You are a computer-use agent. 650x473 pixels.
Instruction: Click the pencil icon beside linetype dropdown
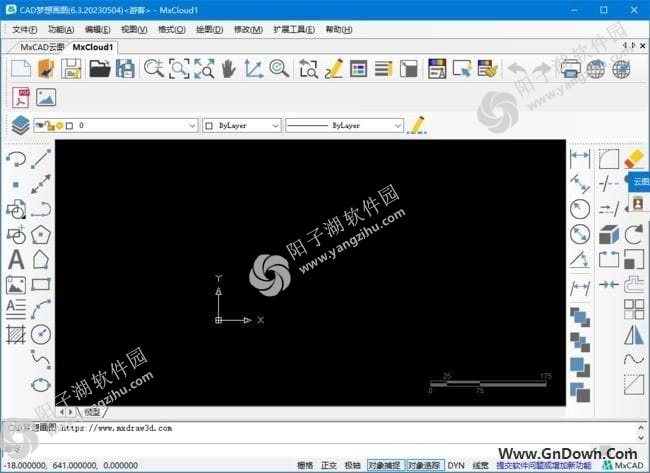pyautogui.click(x=417, y=125)
